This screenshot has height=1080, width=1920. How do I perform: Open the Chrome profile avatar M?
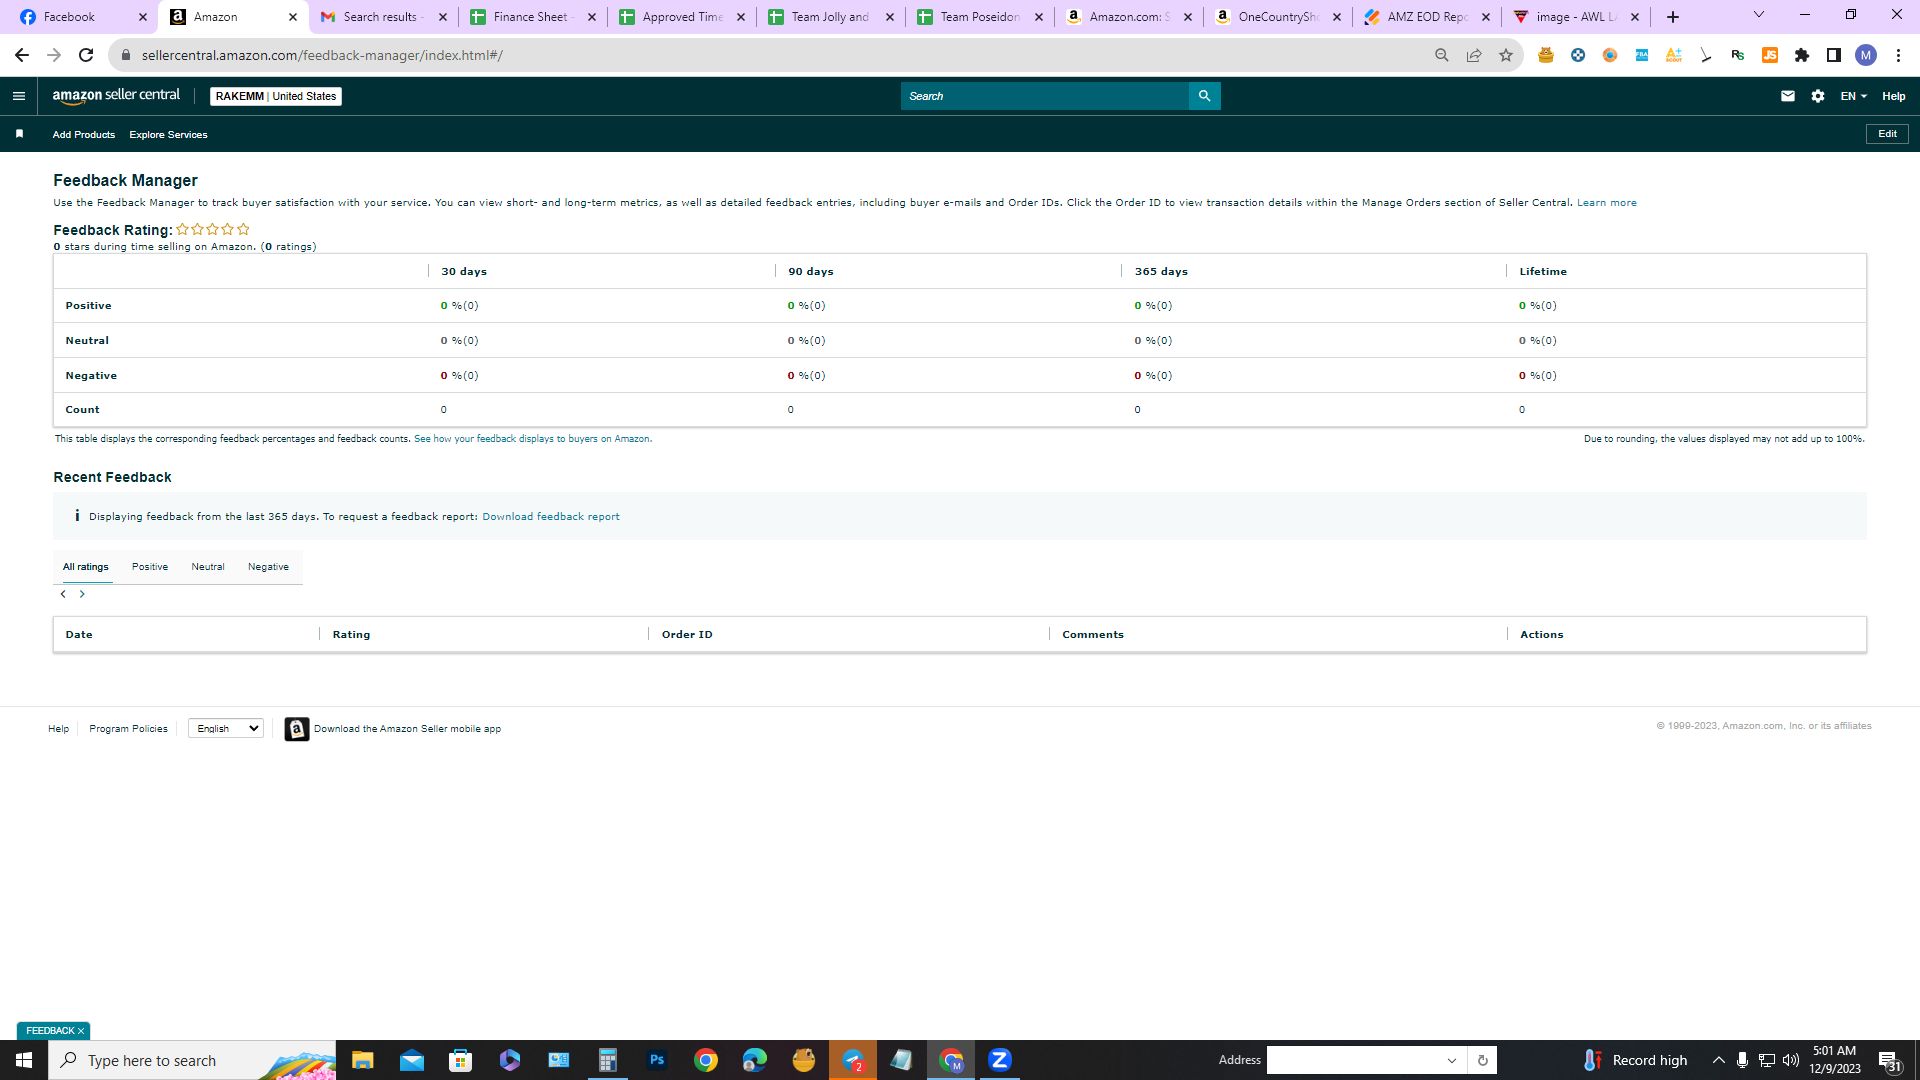[x=1865, y=55]
